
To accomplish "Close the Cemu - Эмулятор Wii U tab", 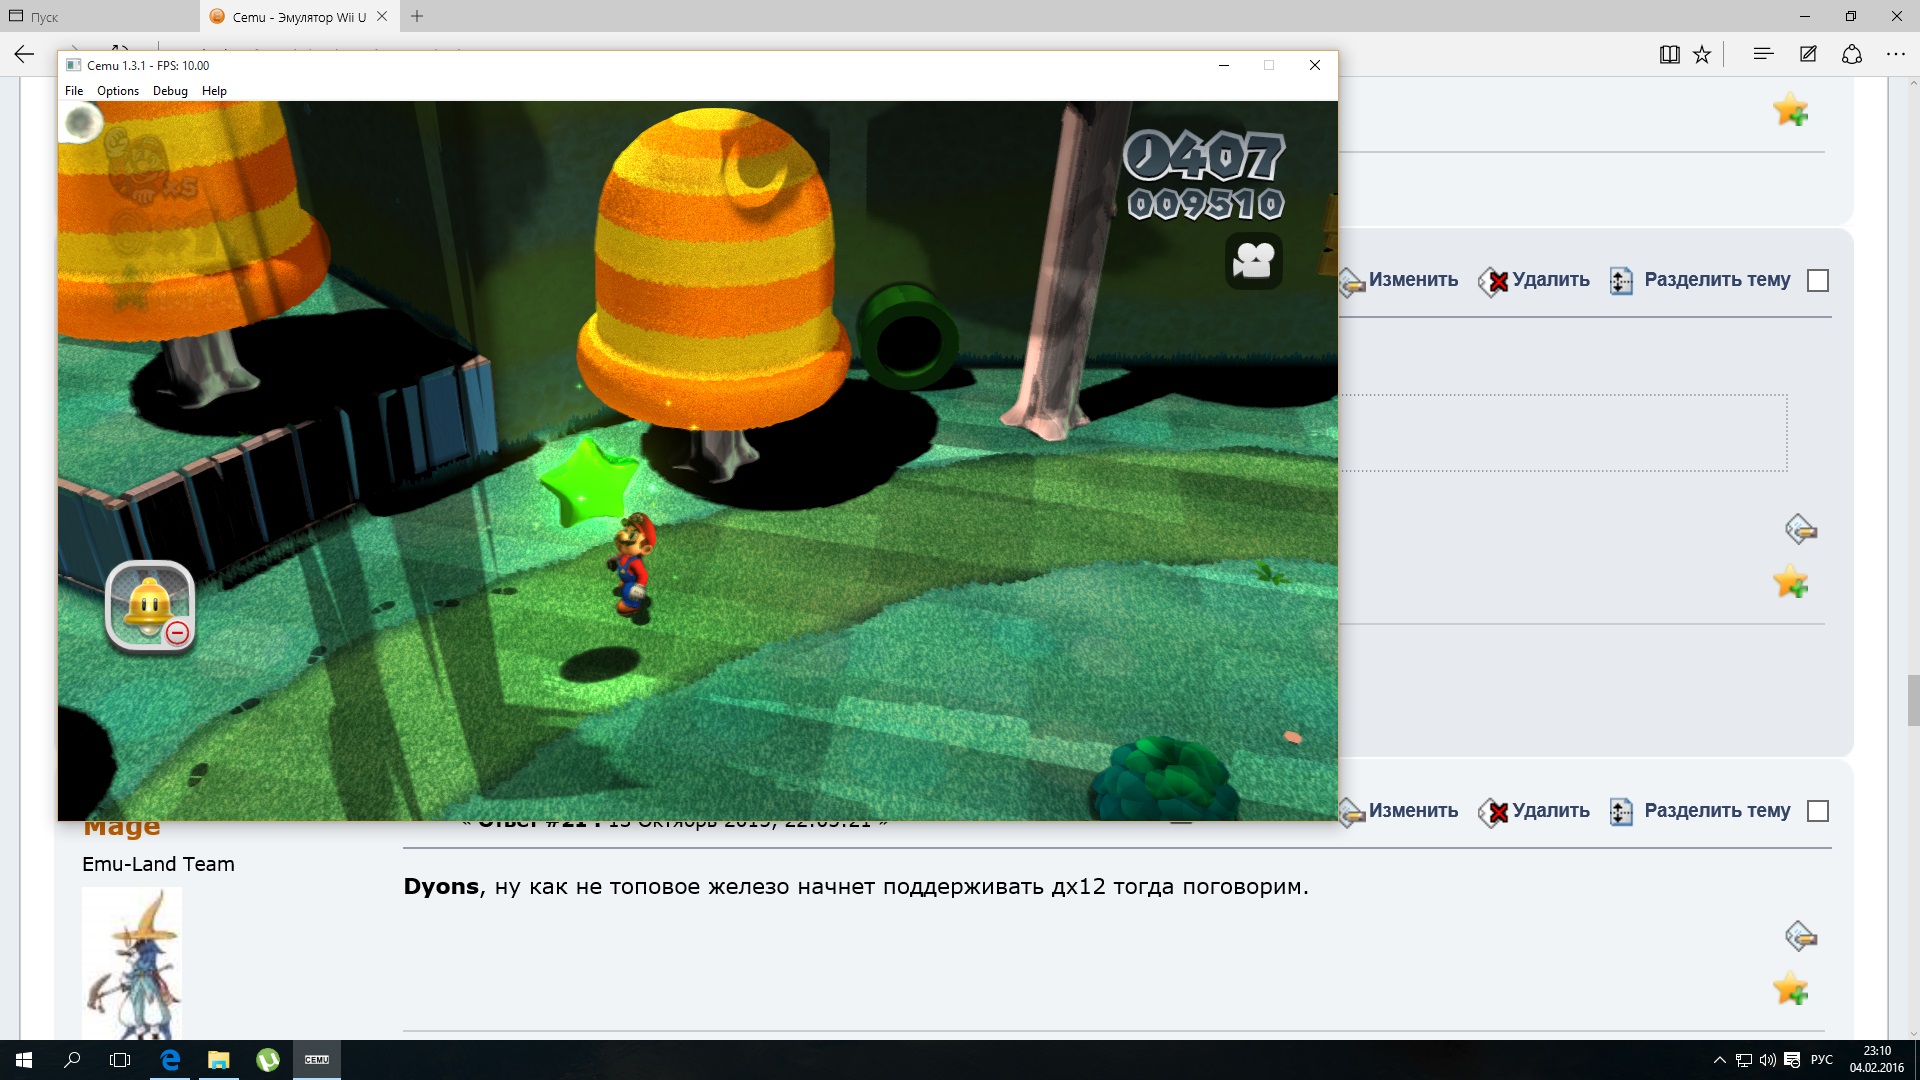I will pos(382,16).
